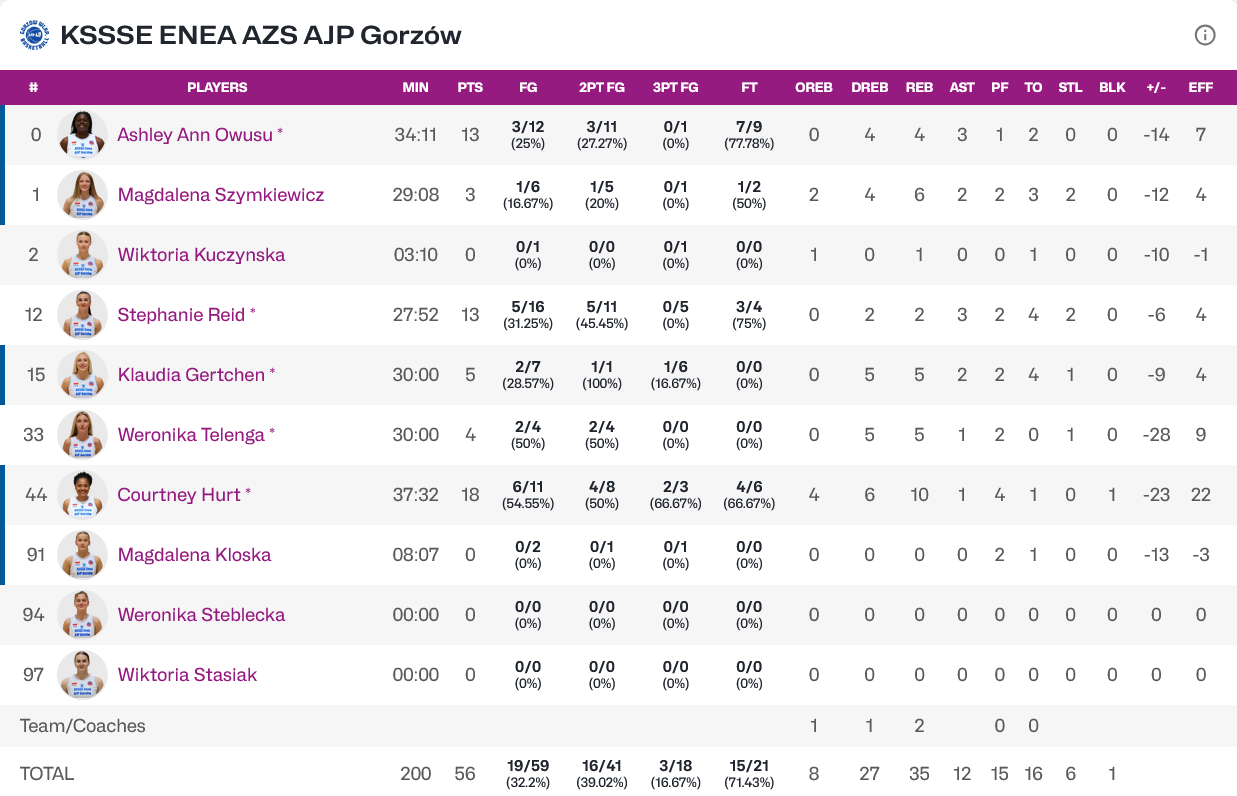Sort table by the PTS column header
Viewport: 1237px width, 796px height.
pyautogui.click(x=470, y=87)
